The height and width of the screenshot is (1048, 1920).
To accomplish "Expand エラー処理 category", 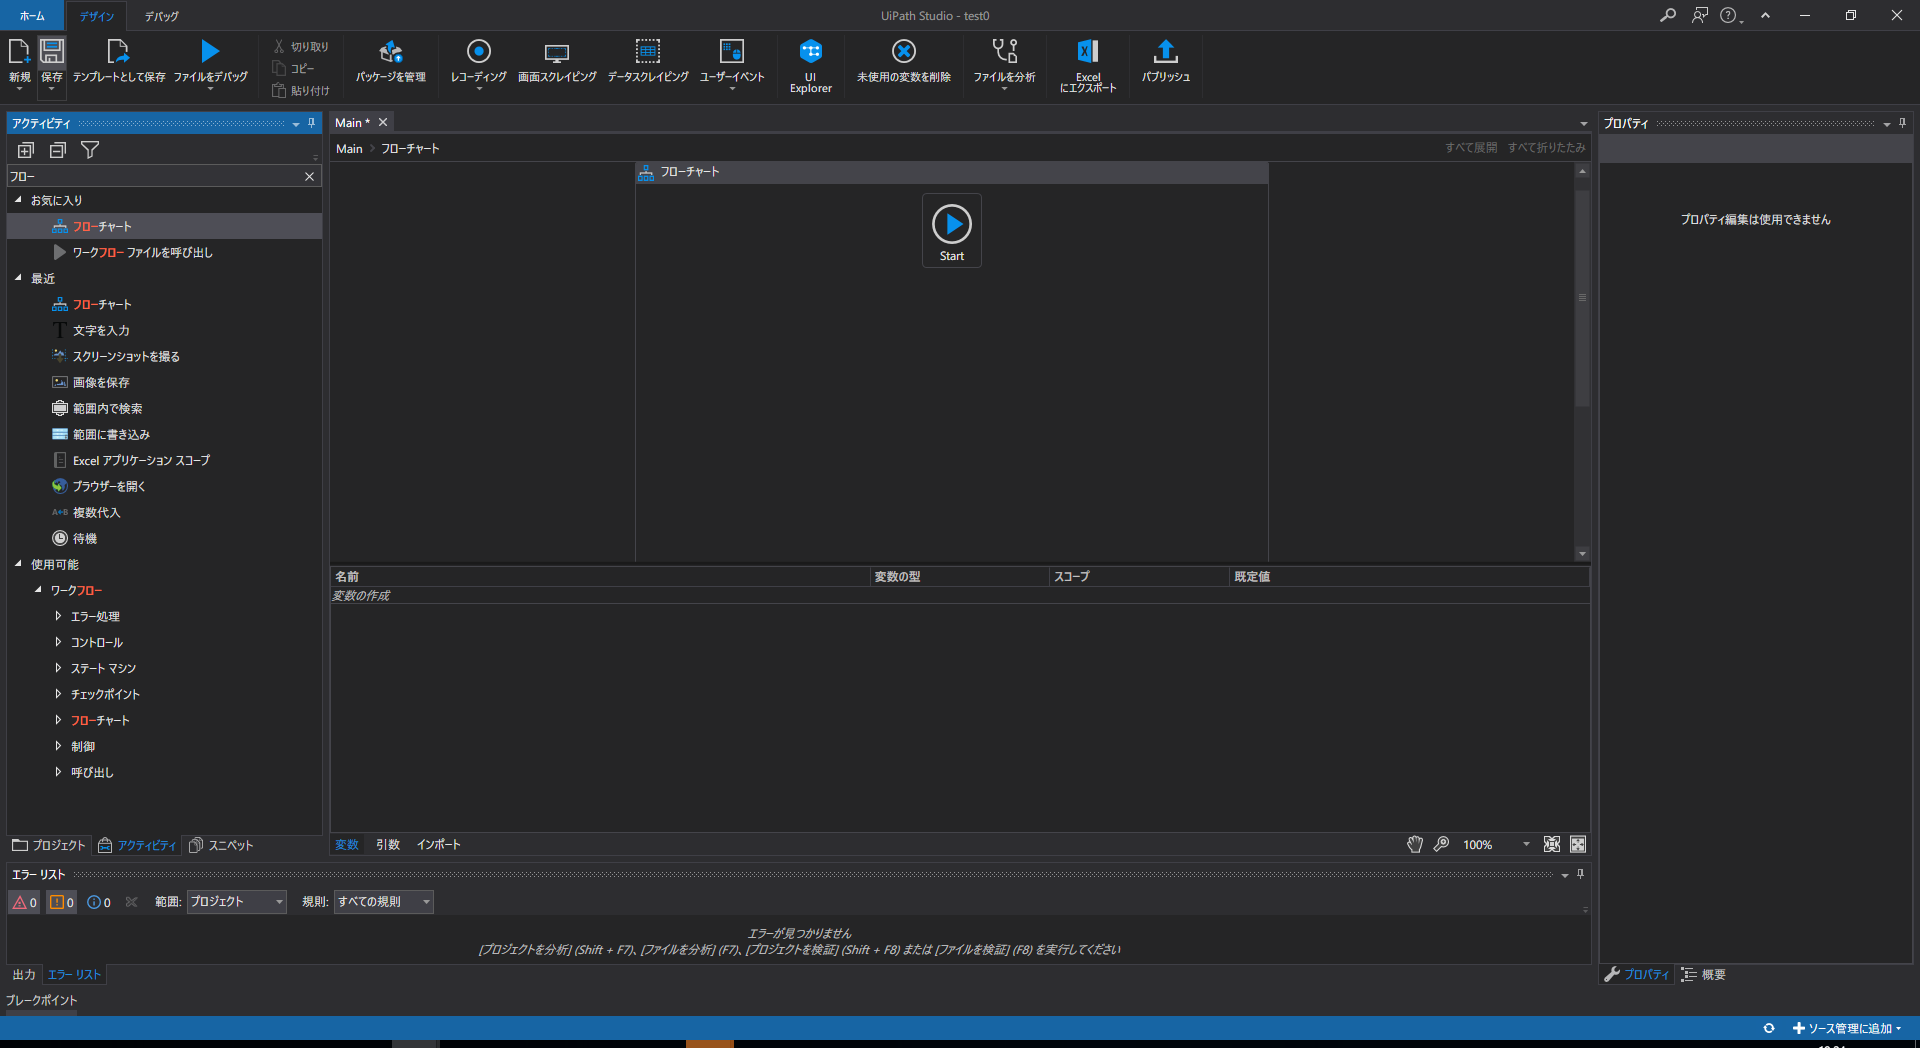I will [x=58, y=617].
